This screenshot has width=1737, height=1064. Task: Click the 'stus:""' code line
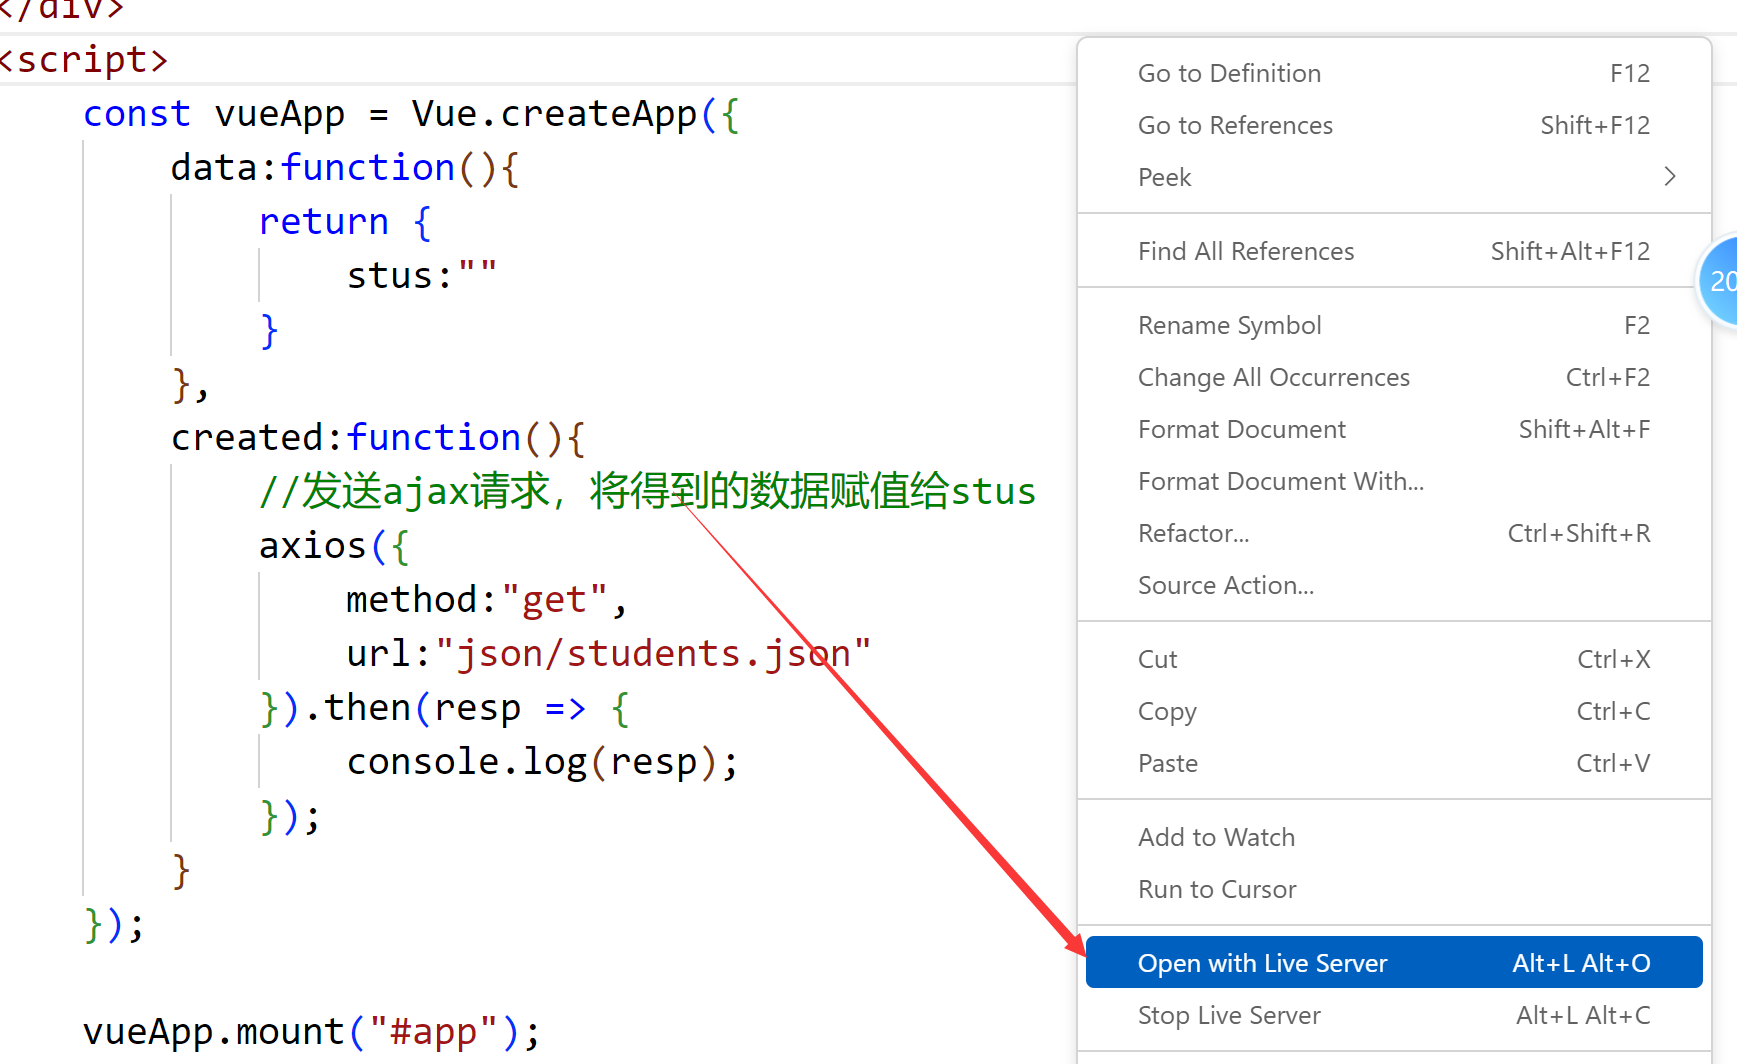[x=421, y=275]
